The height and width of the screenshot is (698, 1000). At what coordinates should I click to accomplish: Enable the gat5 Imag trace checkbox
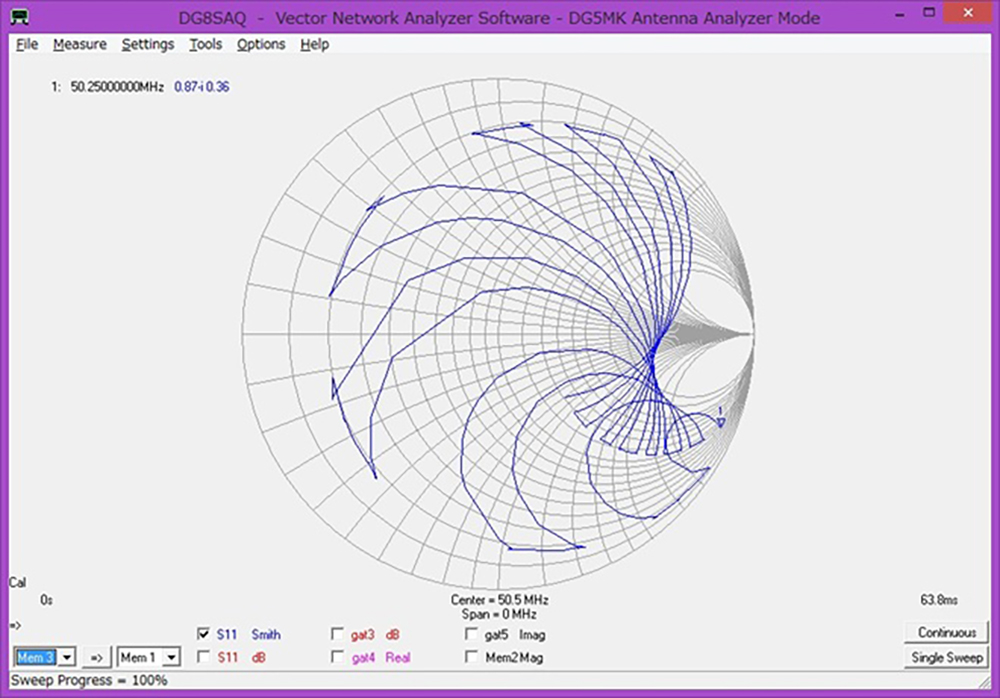tap(471, 634)
